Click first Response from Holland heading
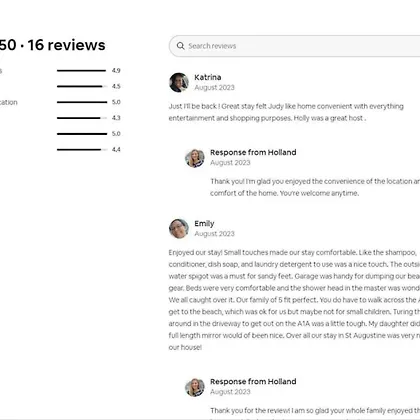The width and height of the screenshot is (420, 420). (x=253, y=152)
